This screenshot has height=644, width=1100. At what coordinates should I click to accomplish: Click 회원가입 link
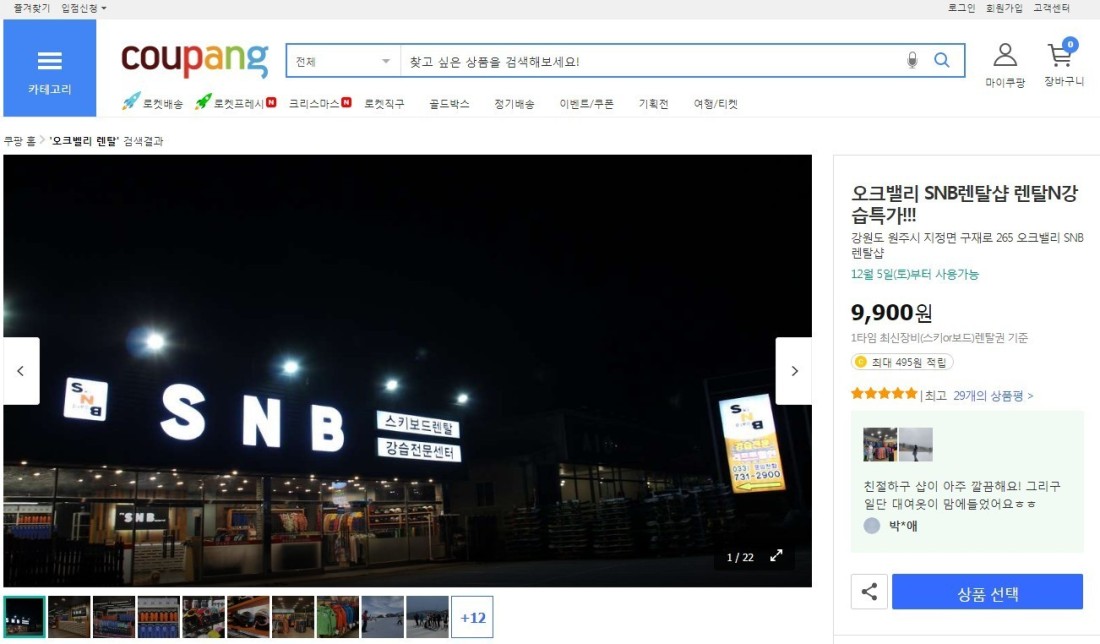click(x=1004, y=8)
